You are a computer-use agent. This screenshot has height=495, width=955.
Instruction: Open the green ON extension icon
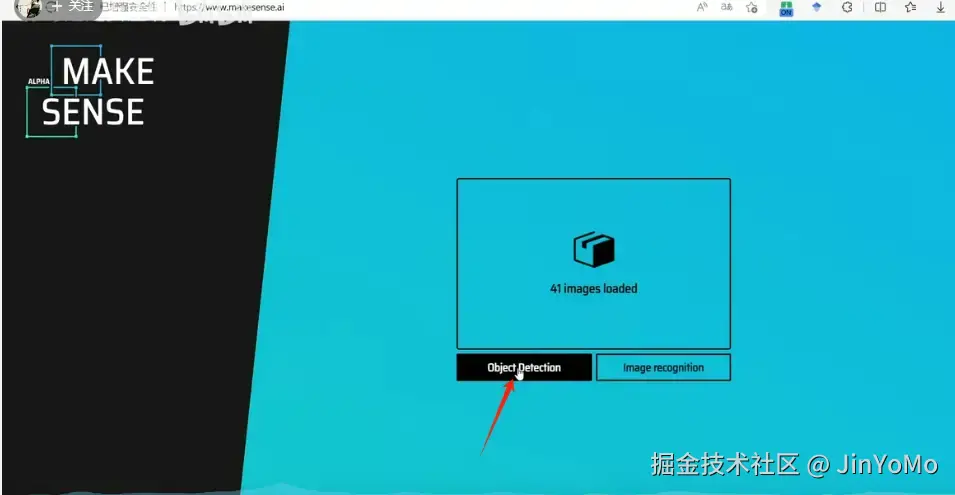coord(786,8)
